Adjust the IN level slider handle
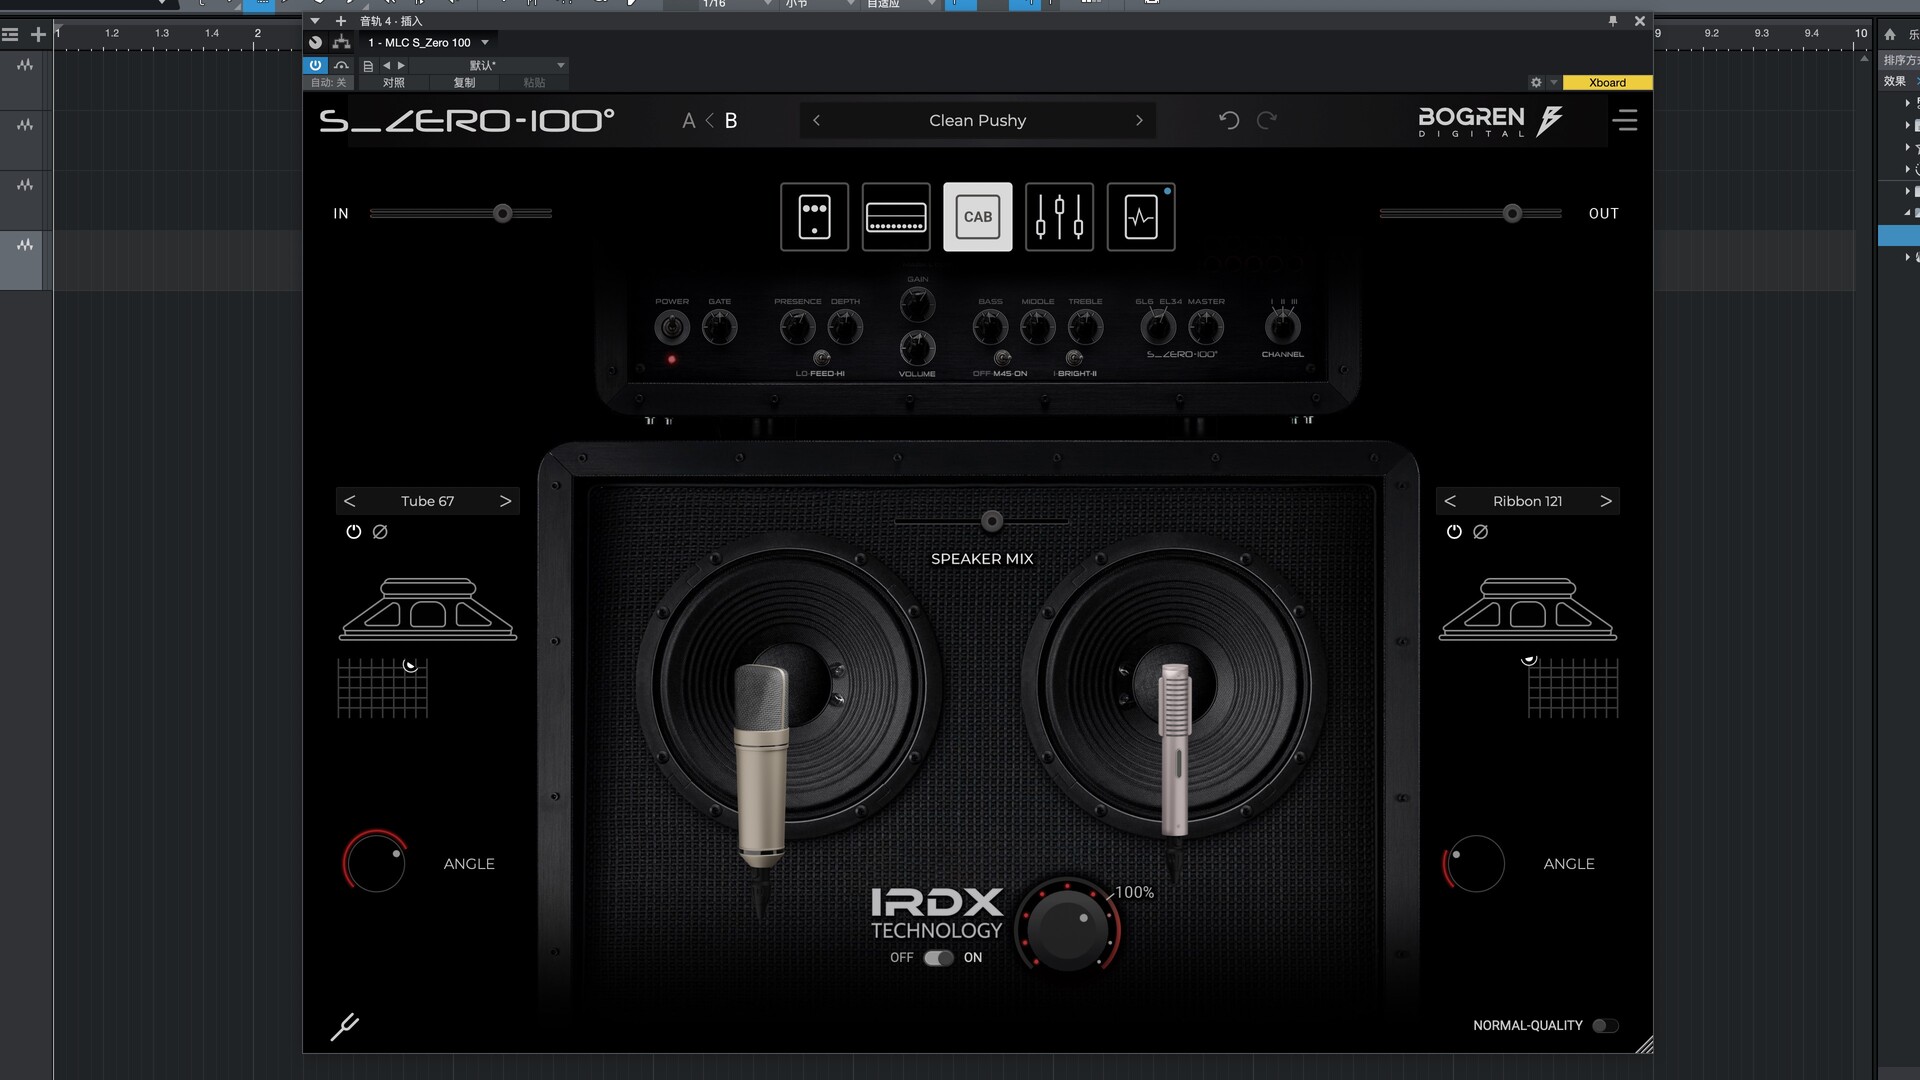 pos(503,213)
